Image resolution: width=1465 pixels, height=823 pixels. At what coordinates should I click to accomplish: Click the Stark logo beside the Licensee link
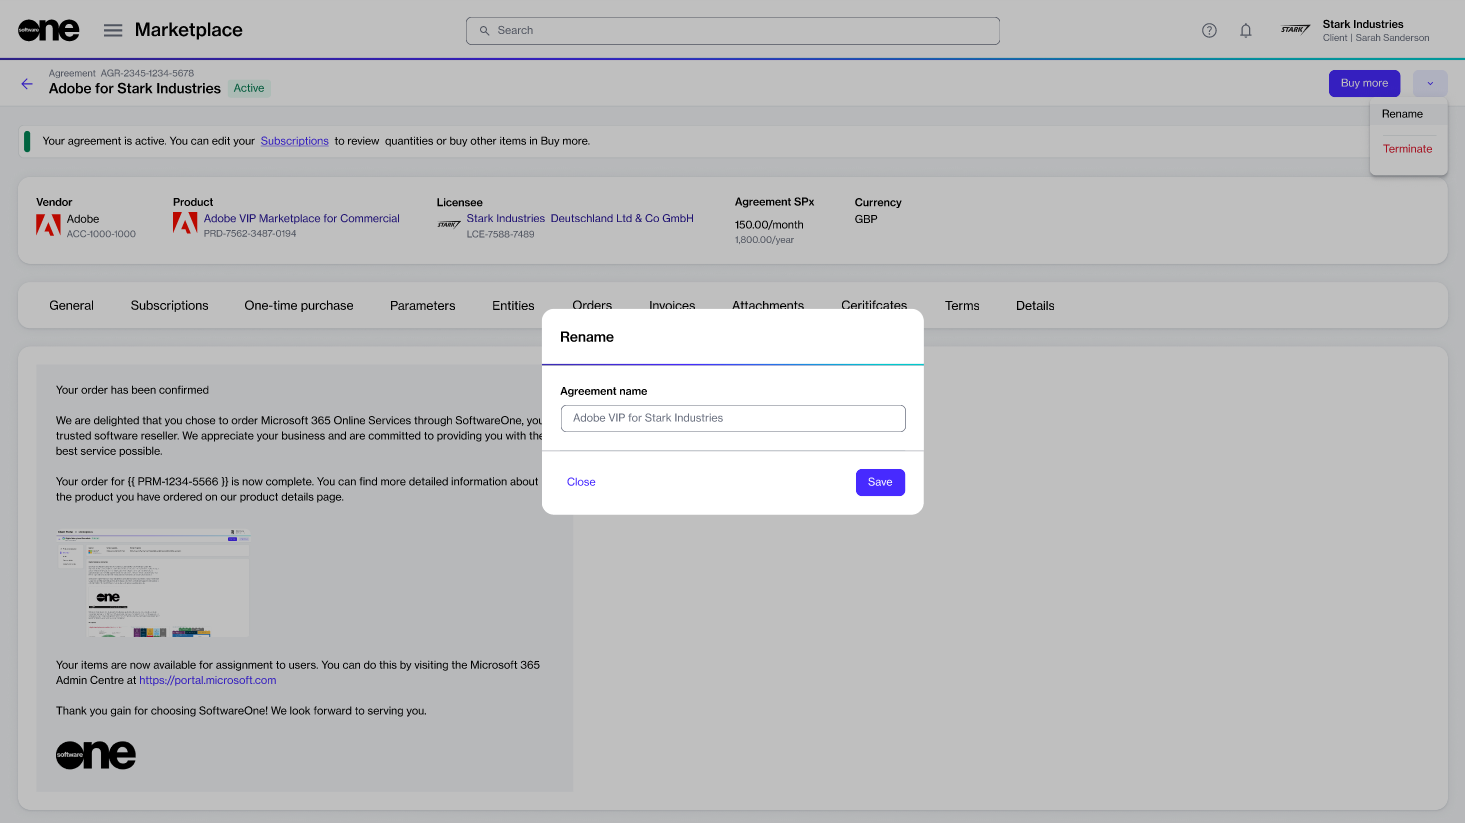pos(449,224)
